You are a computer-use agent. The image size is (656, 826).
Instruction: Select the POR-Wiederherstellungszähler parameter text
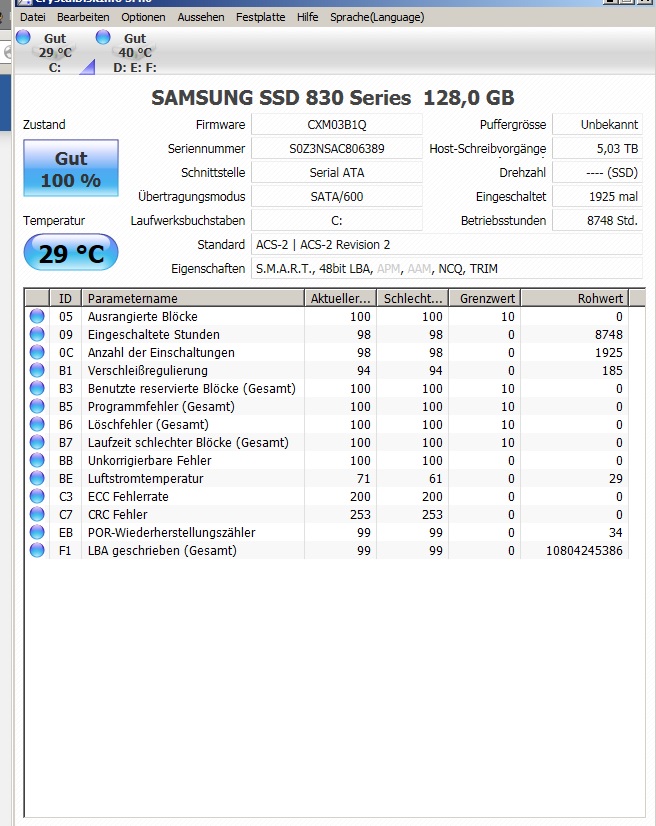click(x=171, y=533)
